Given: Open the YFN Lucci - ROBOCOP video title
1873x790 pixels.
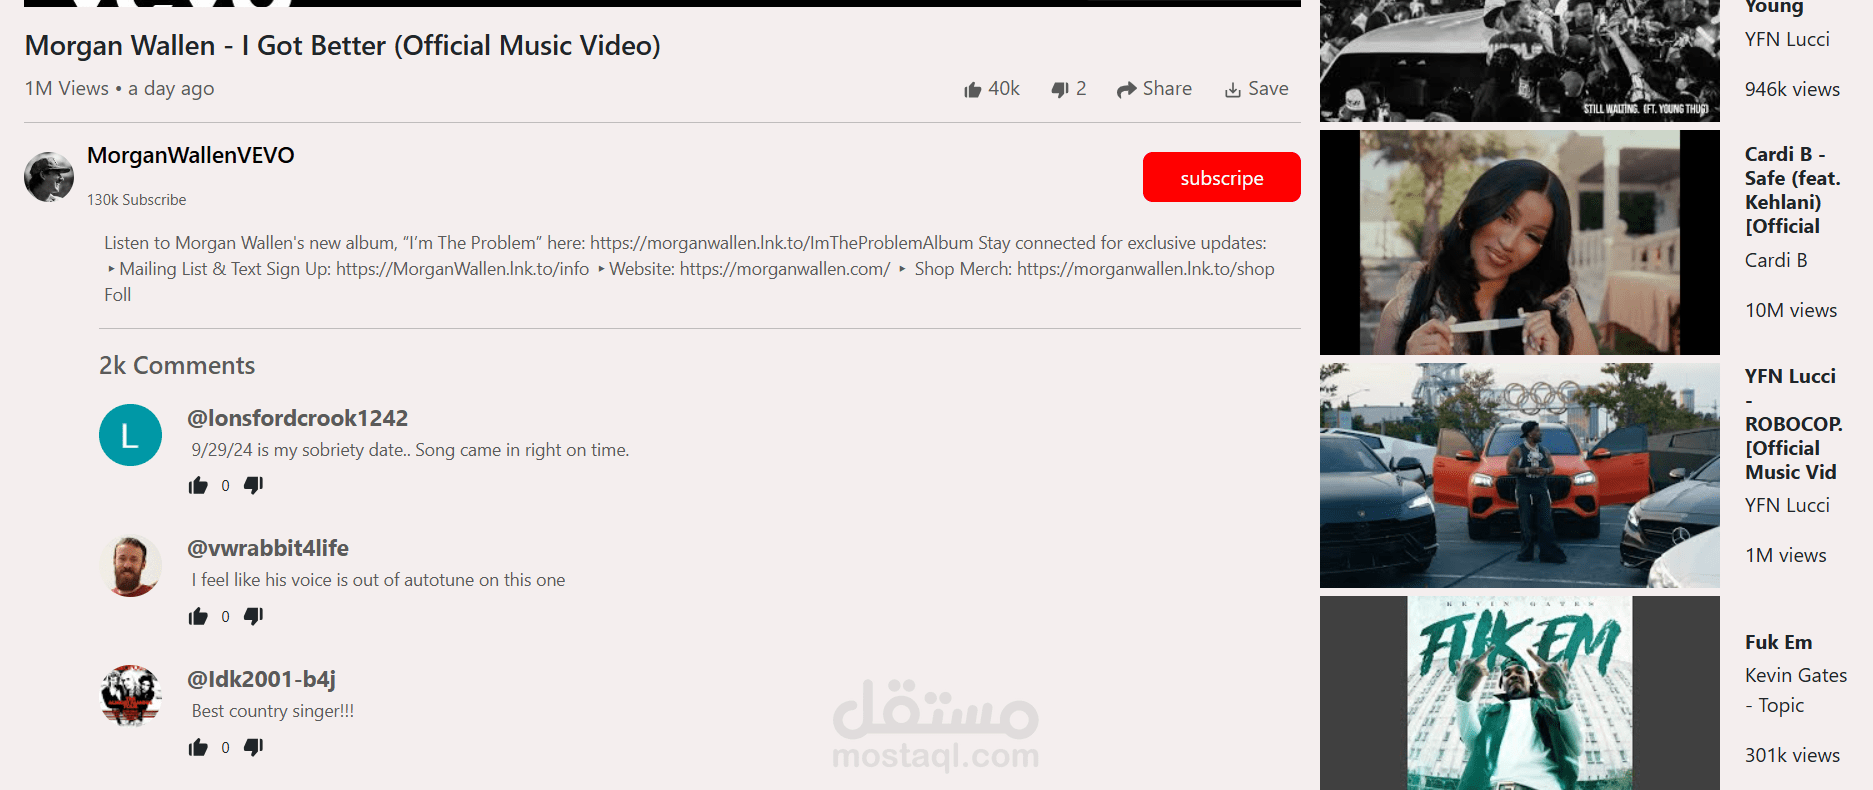Looking at the screenshot, I should (1794, 424).
